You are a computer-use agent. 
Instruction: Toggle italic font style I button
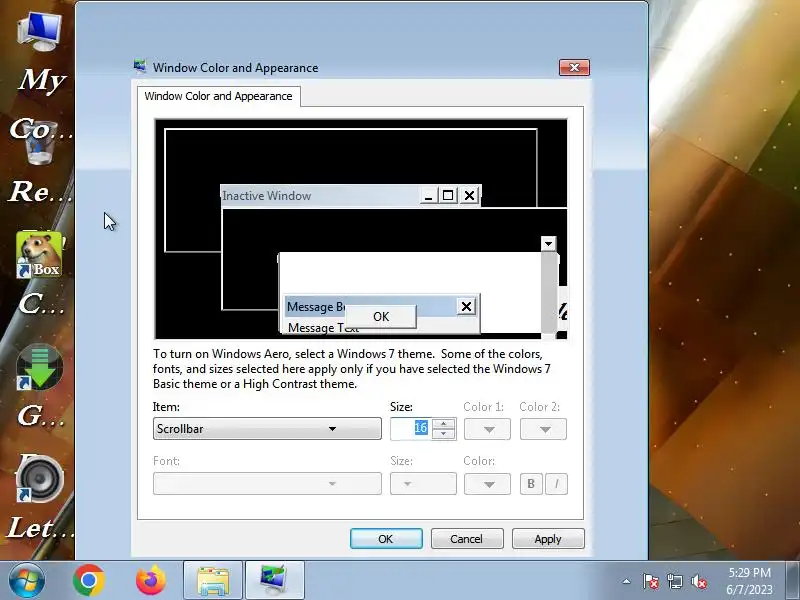coord(557,484)
